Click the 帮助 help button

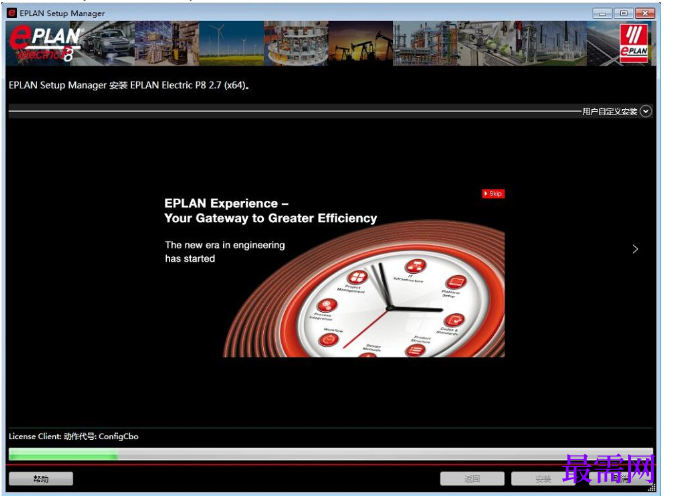(41, 479)
